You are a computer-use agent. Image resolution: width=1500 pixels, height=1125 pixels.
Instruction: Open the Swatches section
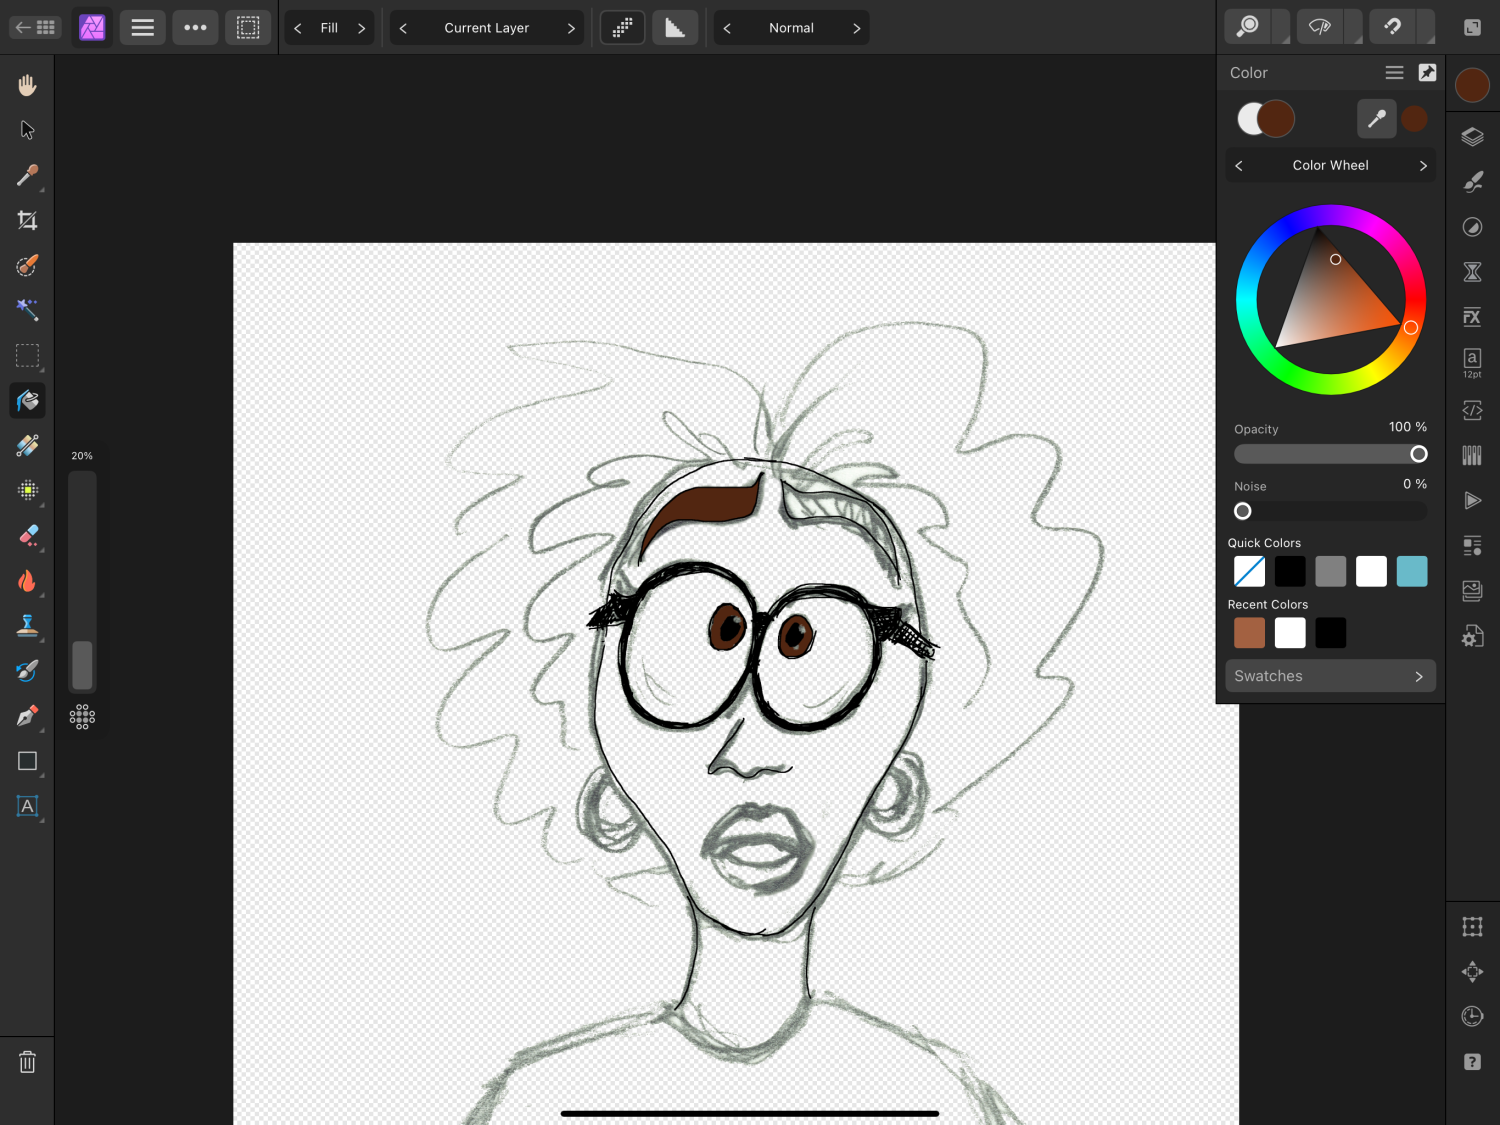[x=1330, y=676]
